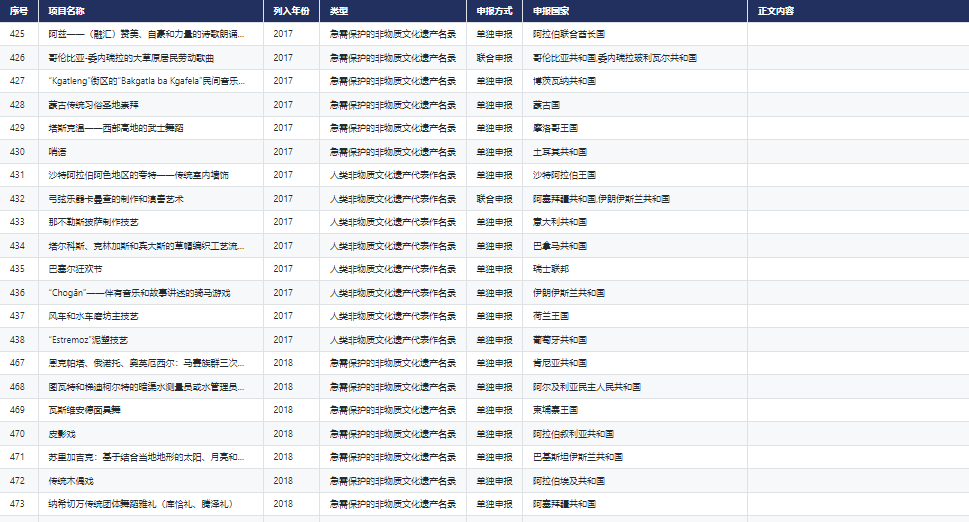The image size is (969, 522).
Task: Select the 2017 year cell in row 438
Action: (x=283, y=340)
